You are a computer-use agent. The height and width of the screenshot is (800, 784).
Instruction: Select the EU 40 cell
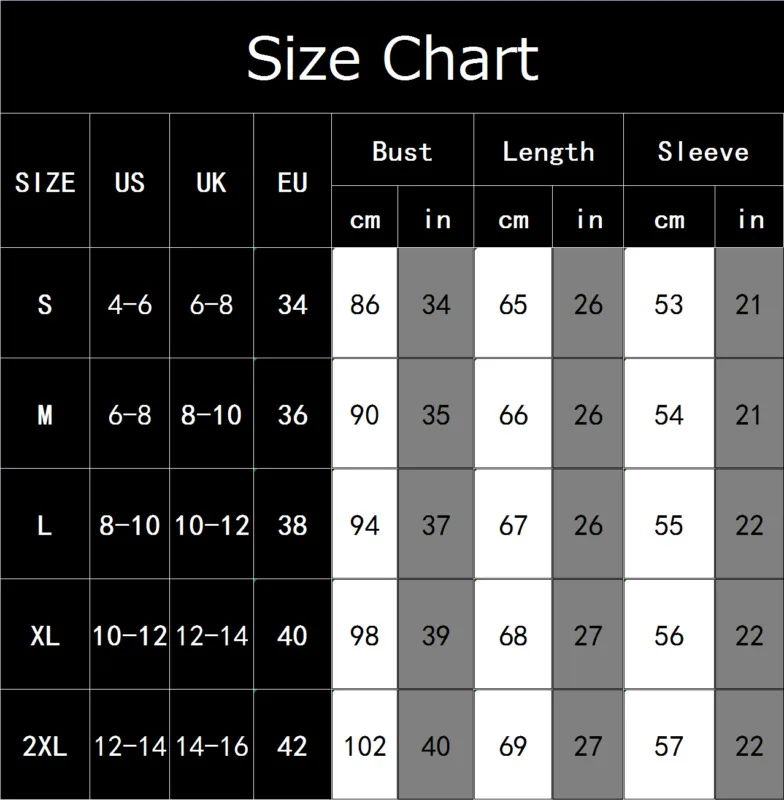click(292, 635)
